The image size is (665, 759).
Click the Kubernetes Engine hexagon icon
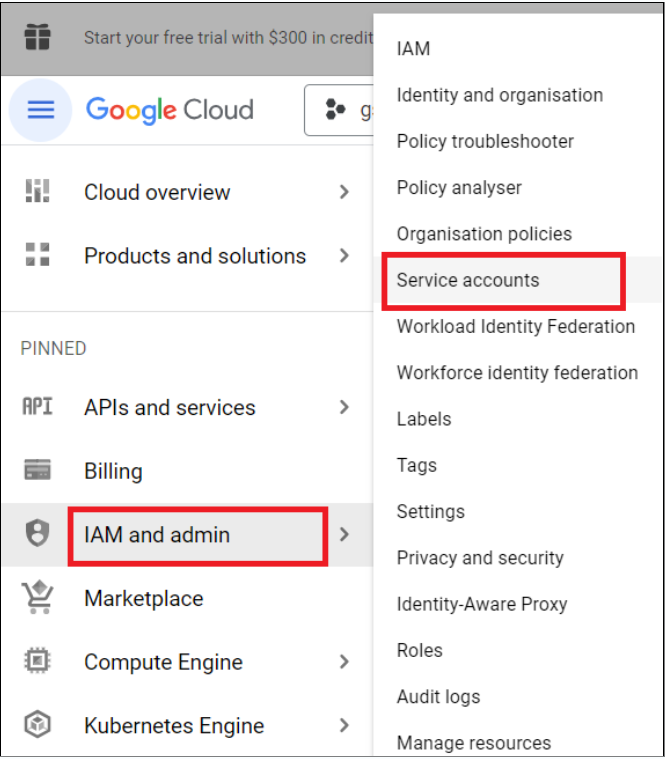[x=37, y=724]
